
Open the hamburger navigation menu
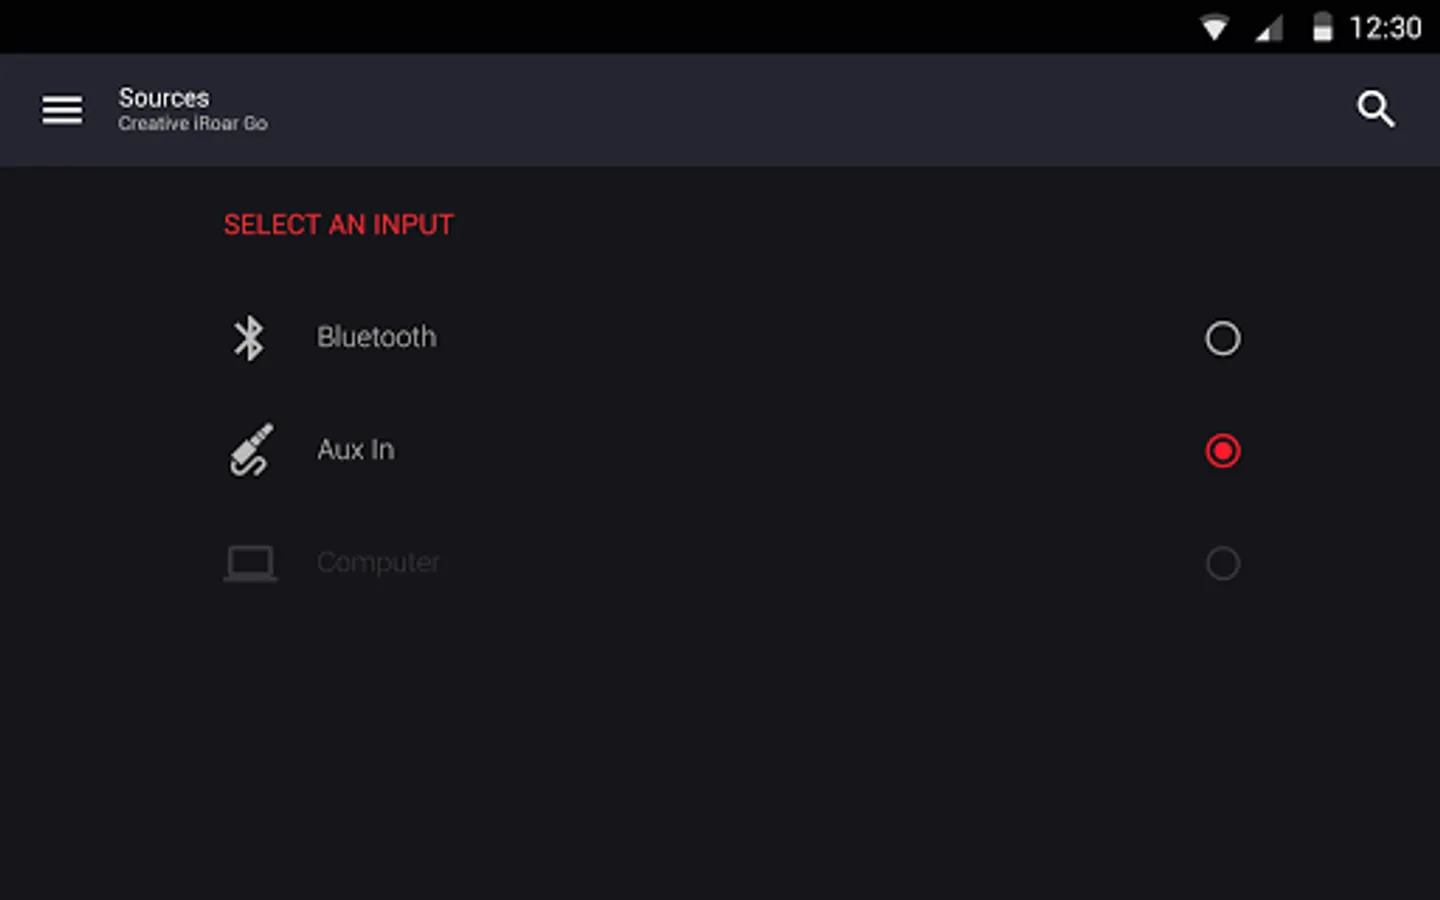pyautogui.click(x=62, y=110)
